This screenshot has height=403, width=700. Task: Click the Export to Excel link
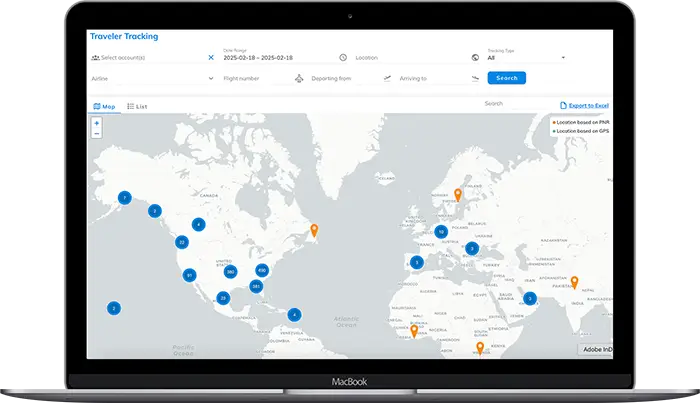click(x=584, y=106)
